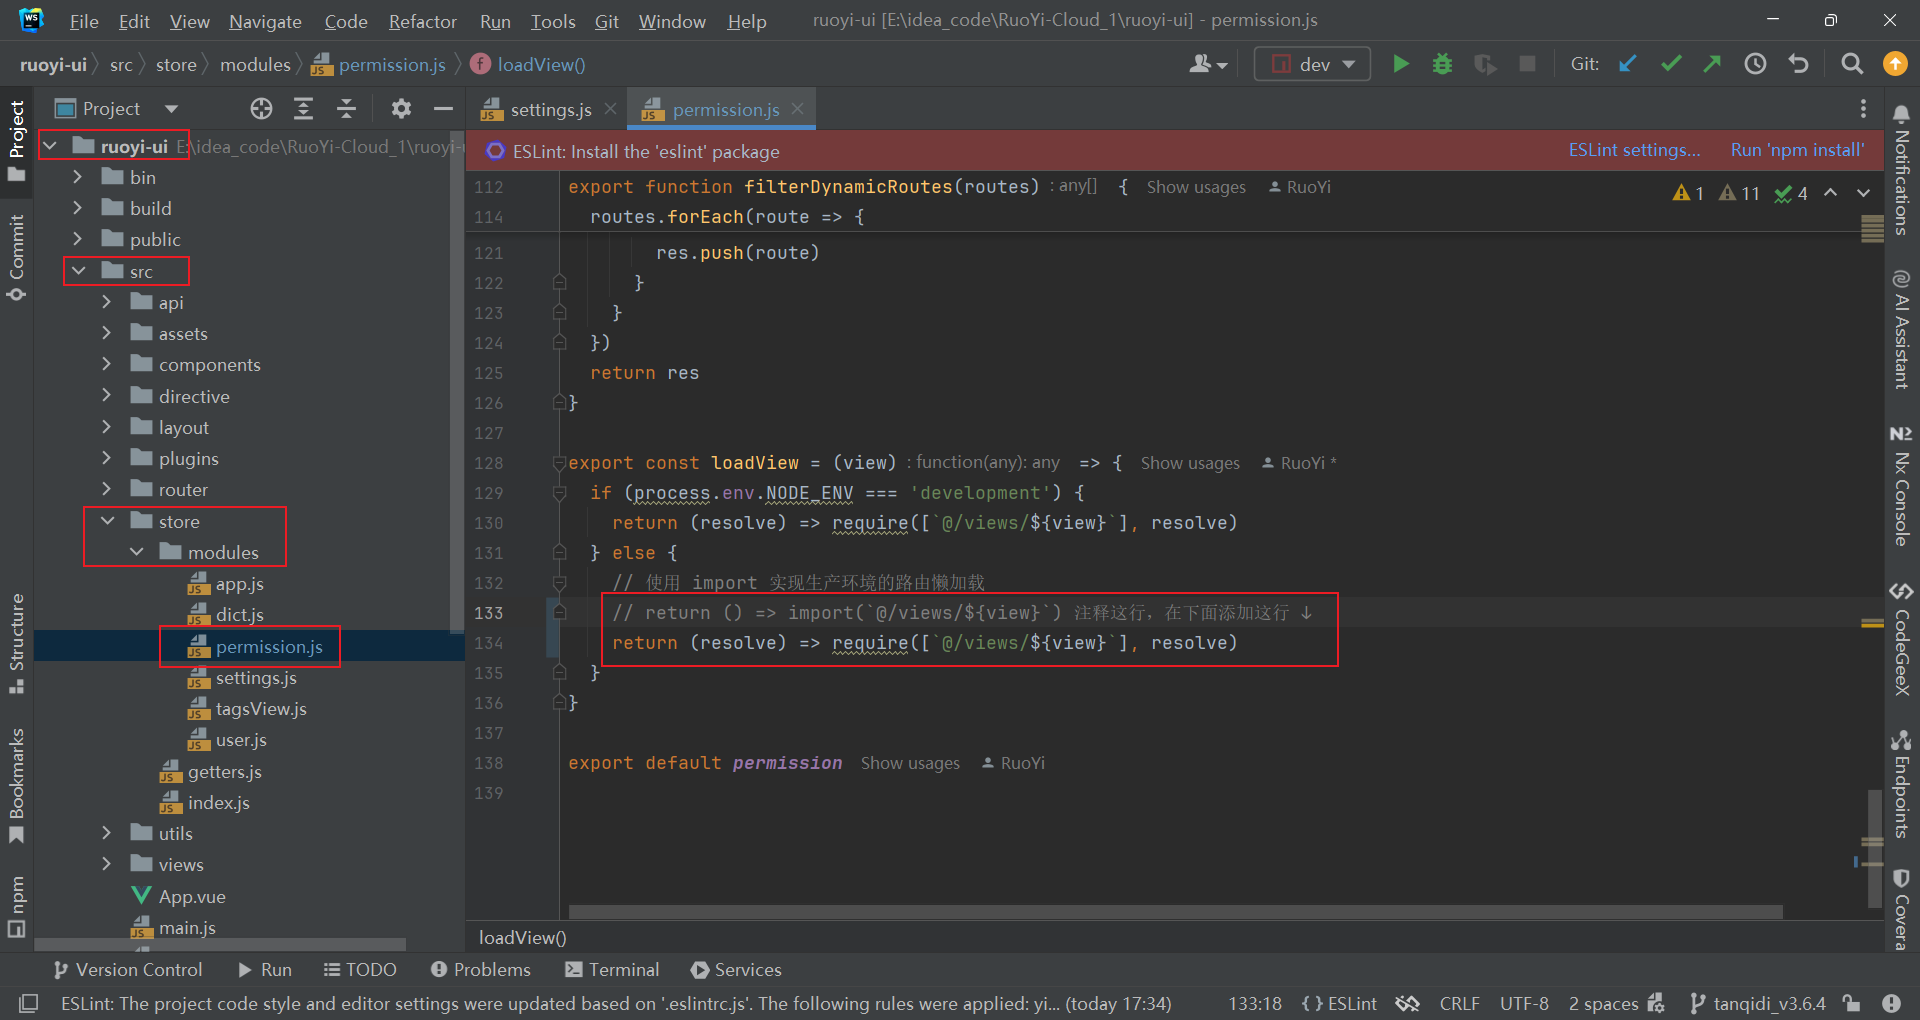Show usages of filterDynamicRoutes
1920x1020 pixels.
point(1196,187)
